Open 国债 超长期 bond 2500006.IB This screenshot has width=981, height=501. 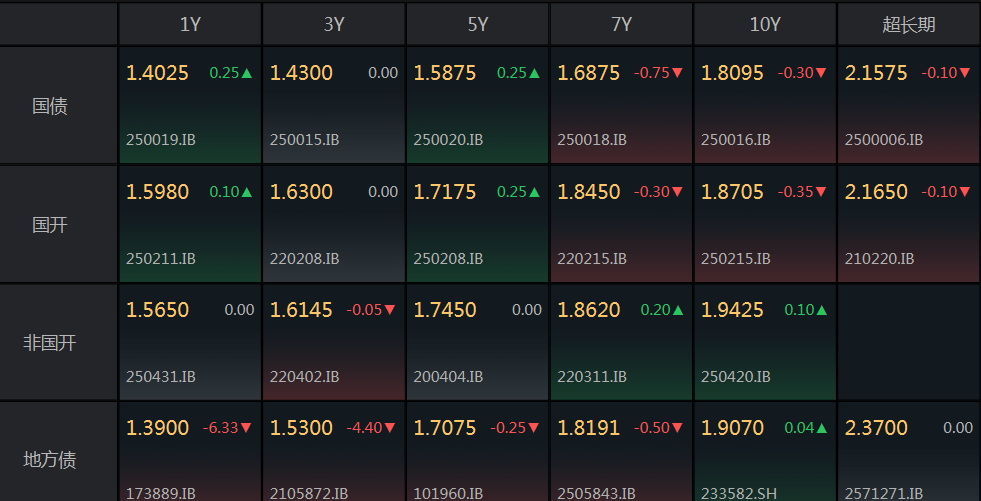point(884,140)
